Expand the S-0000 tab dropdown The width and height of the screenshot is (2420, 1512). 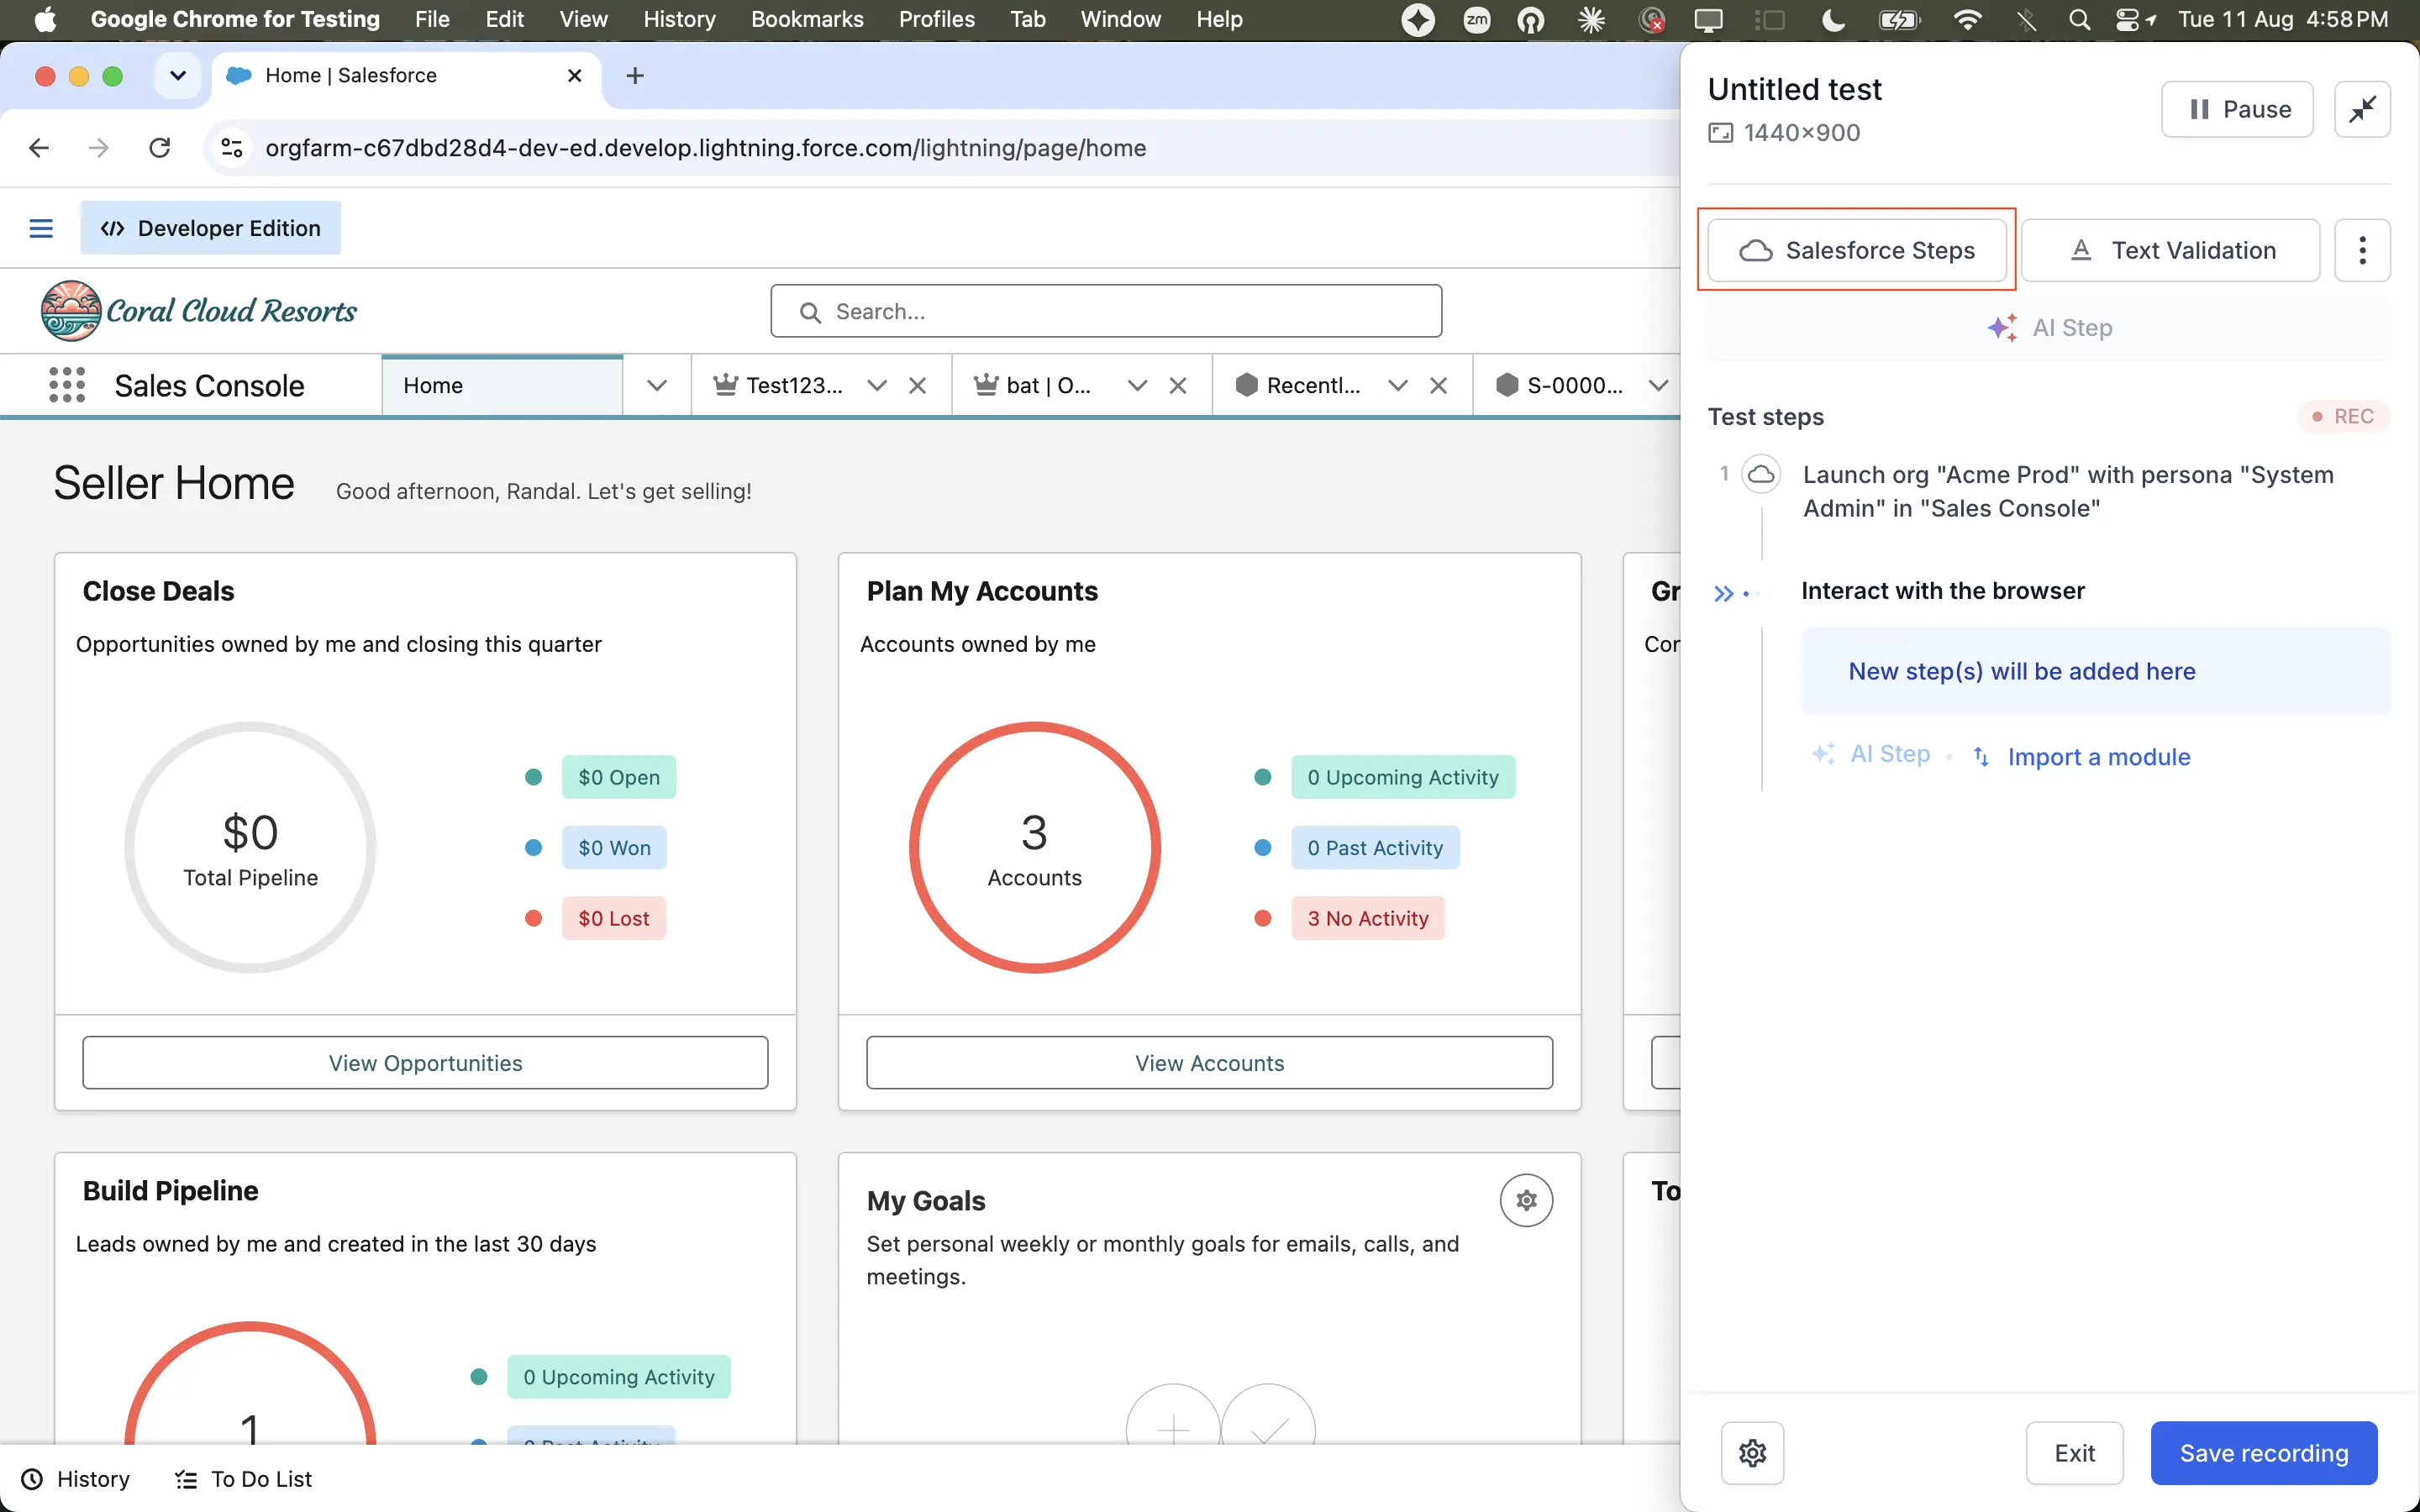[x=1658, y=386]
